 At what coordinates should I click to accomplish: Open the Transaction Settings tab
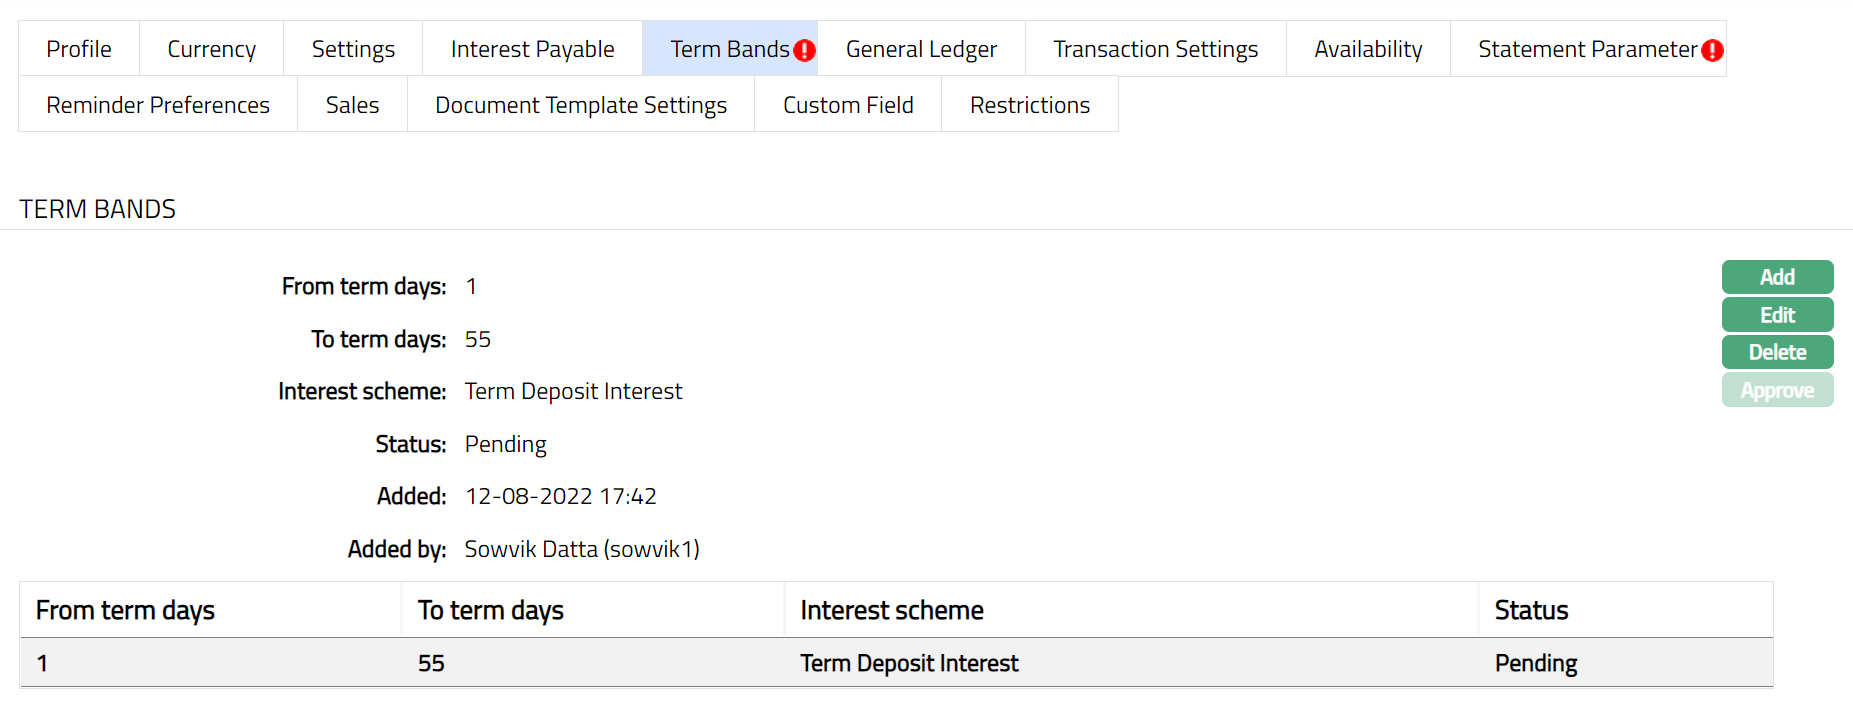pos(1155,49)
